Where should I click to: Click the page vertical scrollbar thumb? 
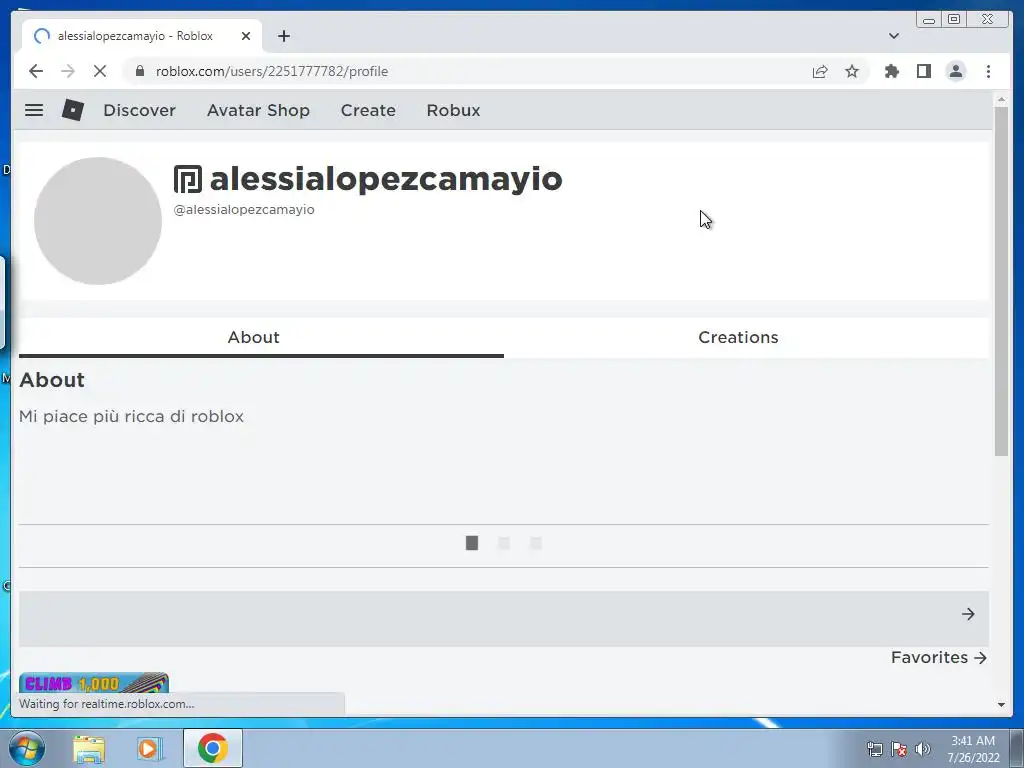pos(1001,281)
